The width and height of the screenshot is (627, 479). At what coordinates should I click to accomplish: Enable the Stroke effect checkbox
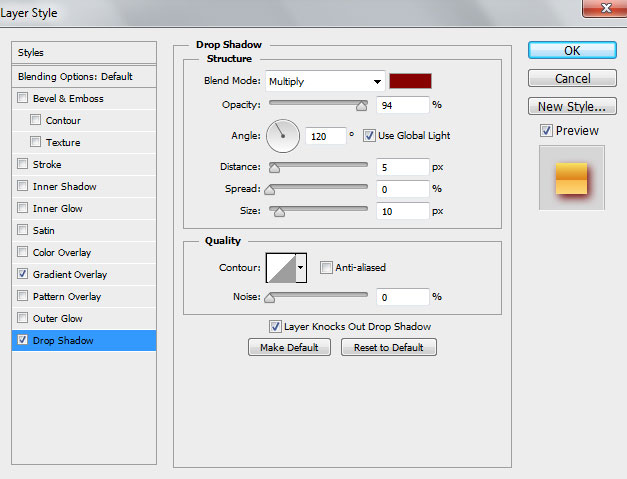[x=22, y=164]
